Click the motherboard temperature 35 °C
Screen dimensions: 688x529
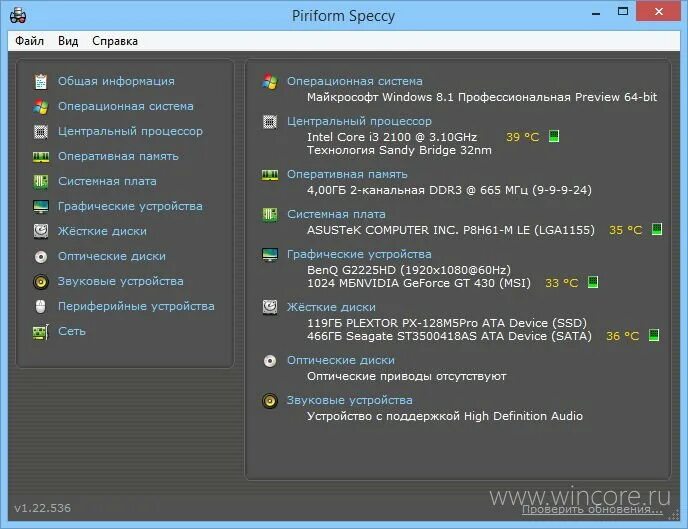pos(626,230)
